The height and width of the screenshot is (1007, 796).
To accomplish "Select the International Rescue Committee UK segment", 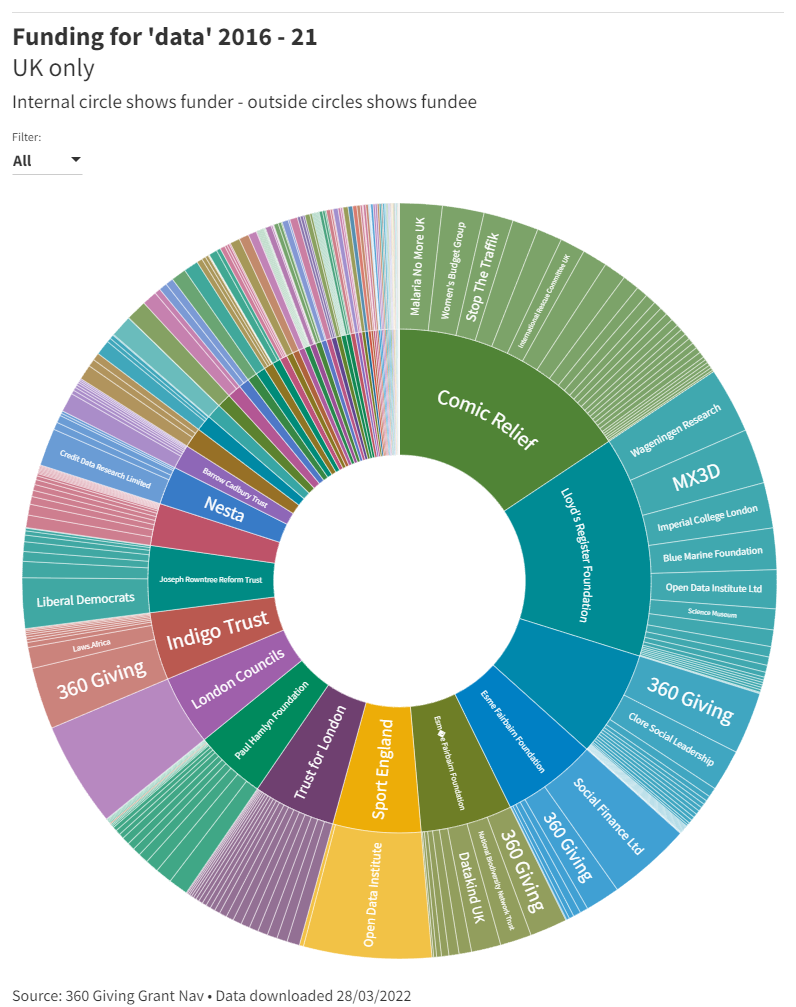I will tap(545, 301).
